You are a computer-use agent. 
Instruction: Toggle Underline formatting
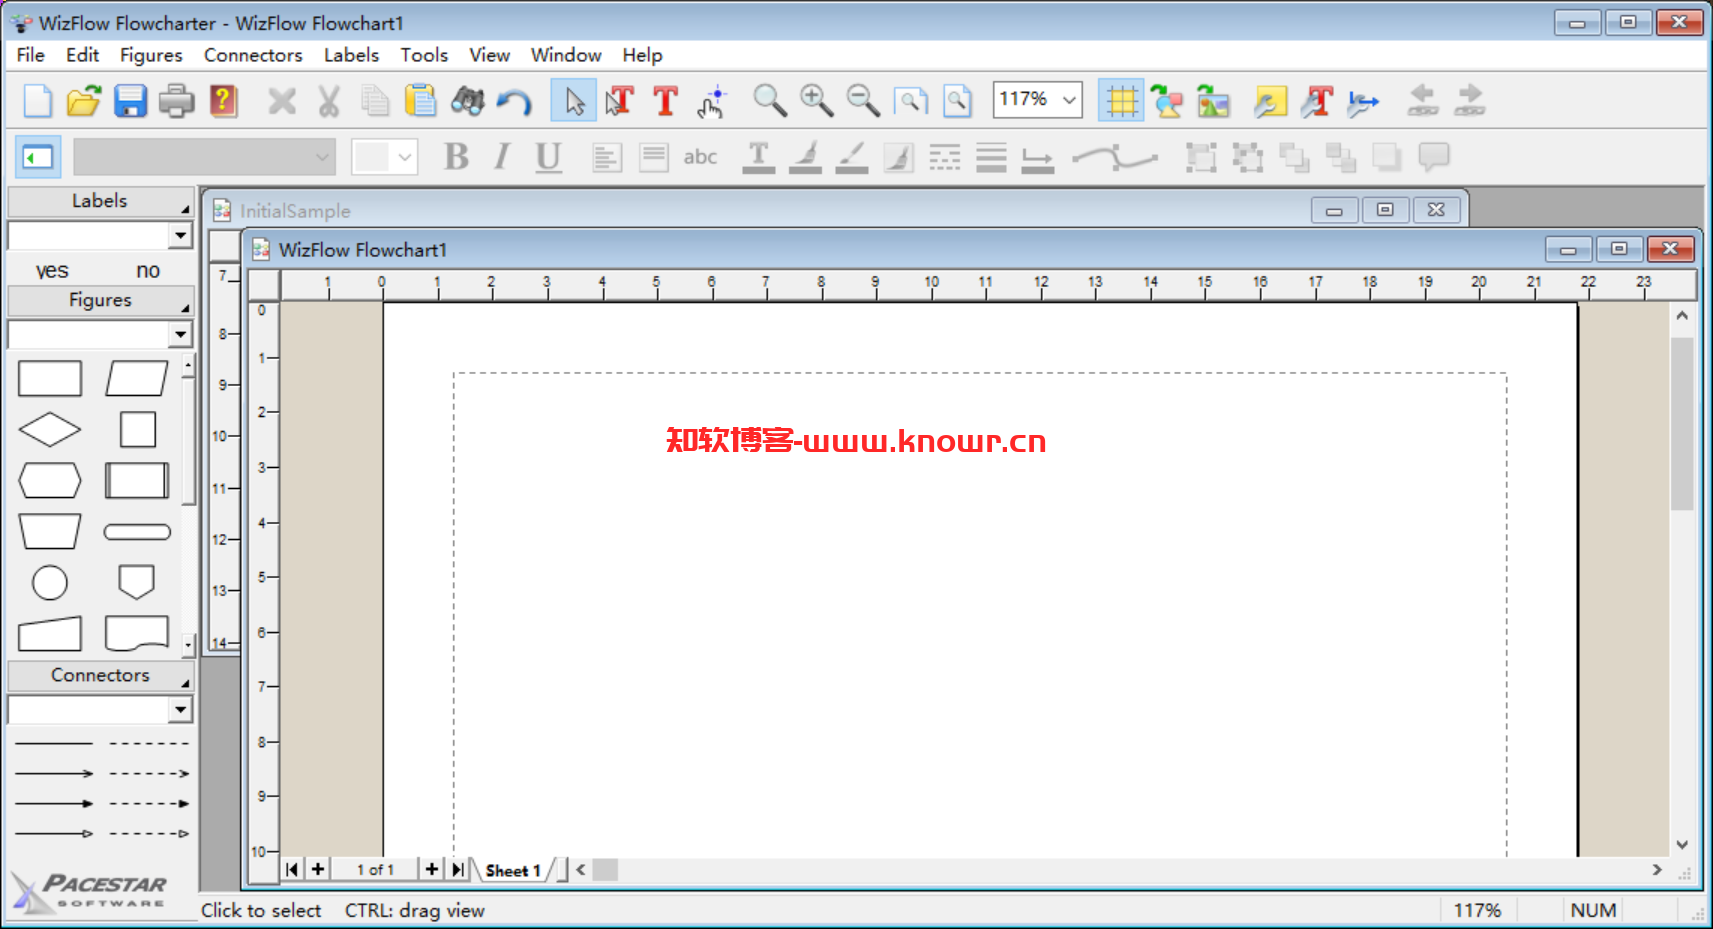click(548, 157)
